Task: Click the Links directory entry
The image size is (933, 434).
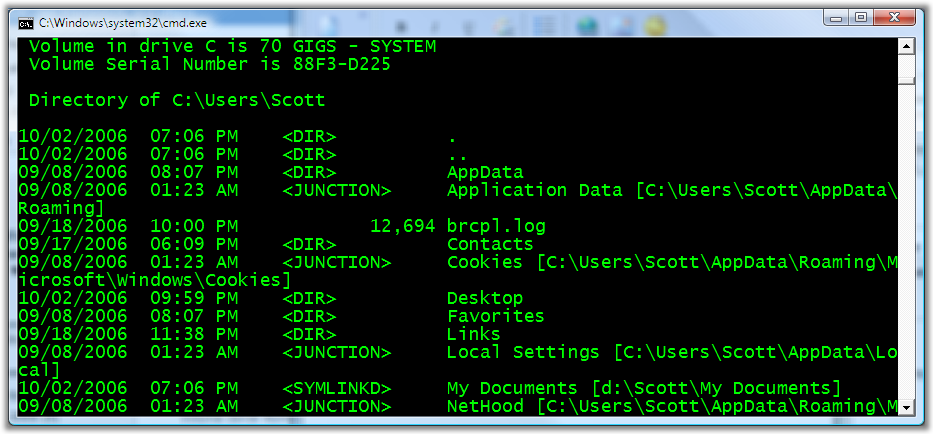Action: [x=474, y=334]
